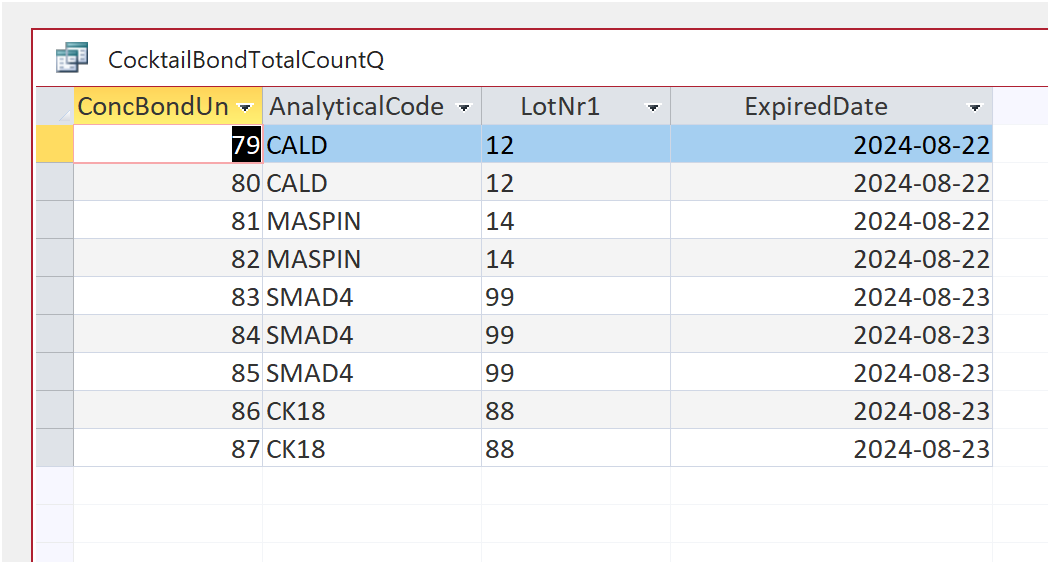Screen dimensions: 1050x564
Task: Click the select-all corner of the datasheet
Action: [x=55, y=106]
